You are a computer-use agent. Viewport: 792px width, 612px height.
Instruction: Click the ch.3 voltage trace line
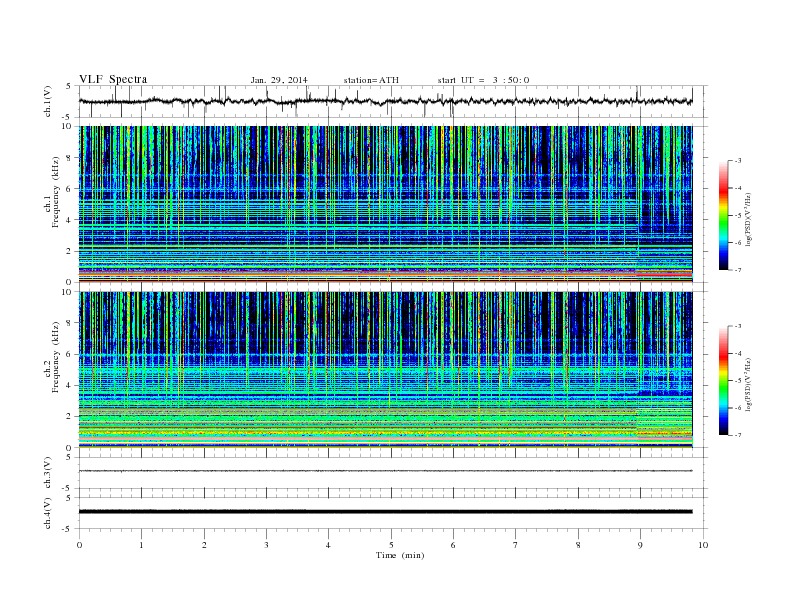coord(385,471)
